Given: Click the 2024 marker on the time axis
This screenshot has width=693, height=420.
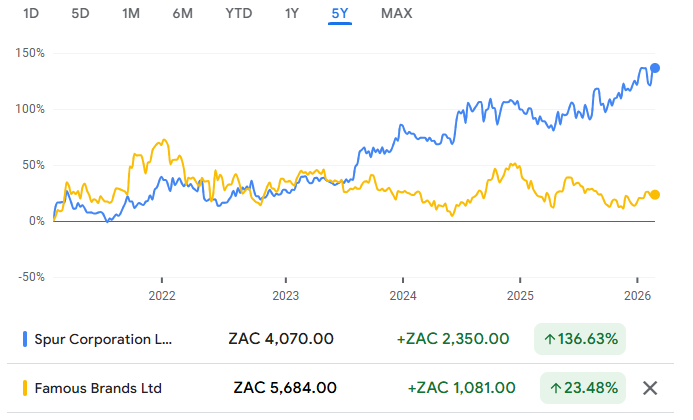Looking at the screenshot, I should (403, 296).
